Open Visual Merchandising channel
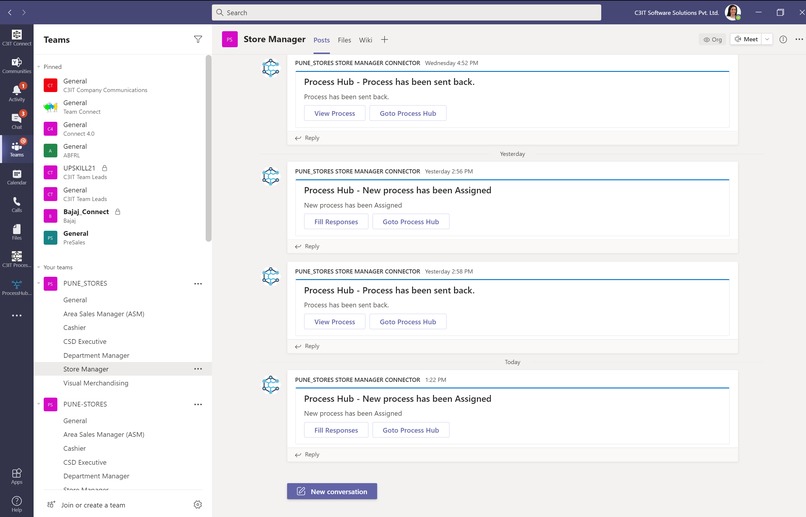The width and height of the screenshot is (806, 517). pos(96,383)
